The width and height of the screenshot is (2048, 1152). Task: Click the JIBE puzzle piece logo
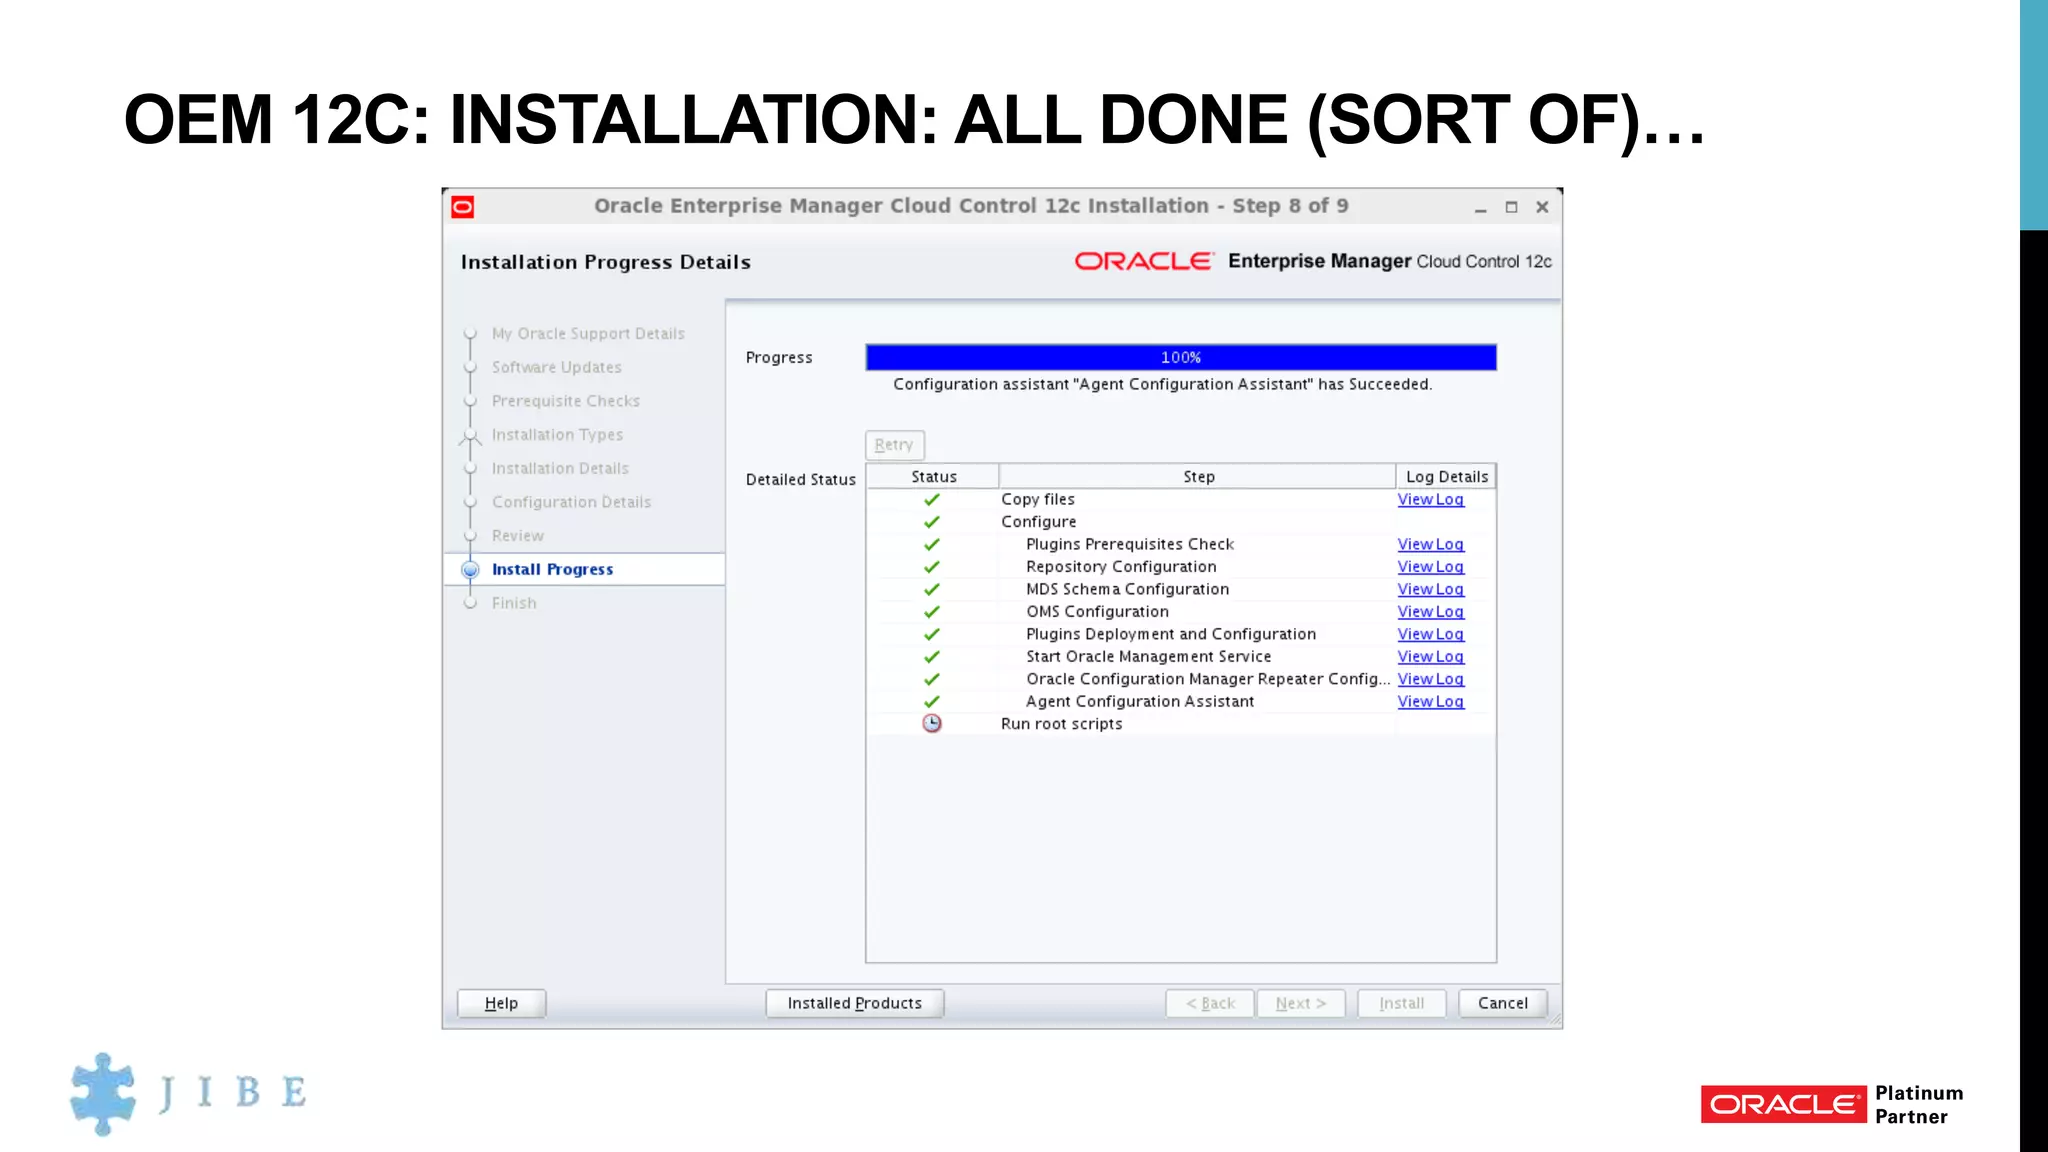(x=103, y=1093)
